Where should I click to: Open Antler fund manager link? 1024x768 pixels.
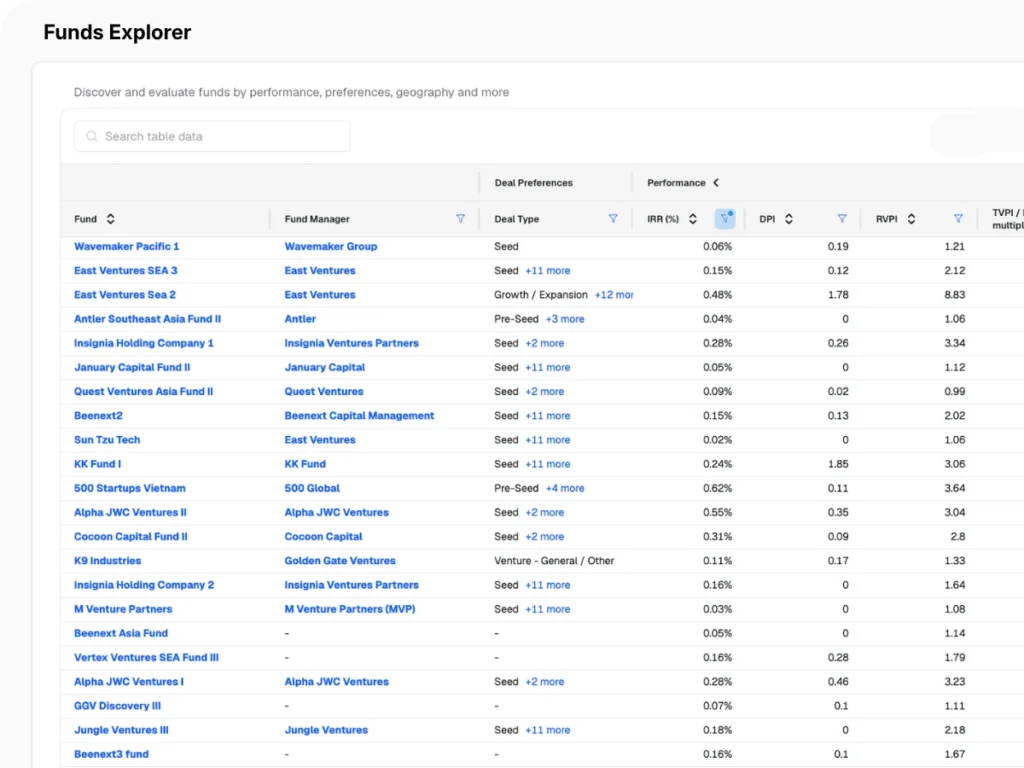pyautogui.click(x=300, y=319)
